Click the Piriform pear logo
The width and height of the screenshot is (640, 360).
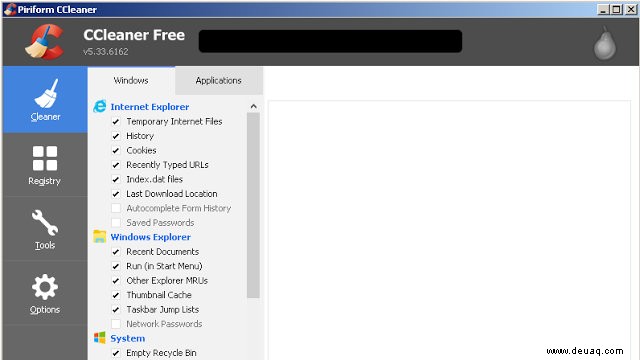[605, 43]
